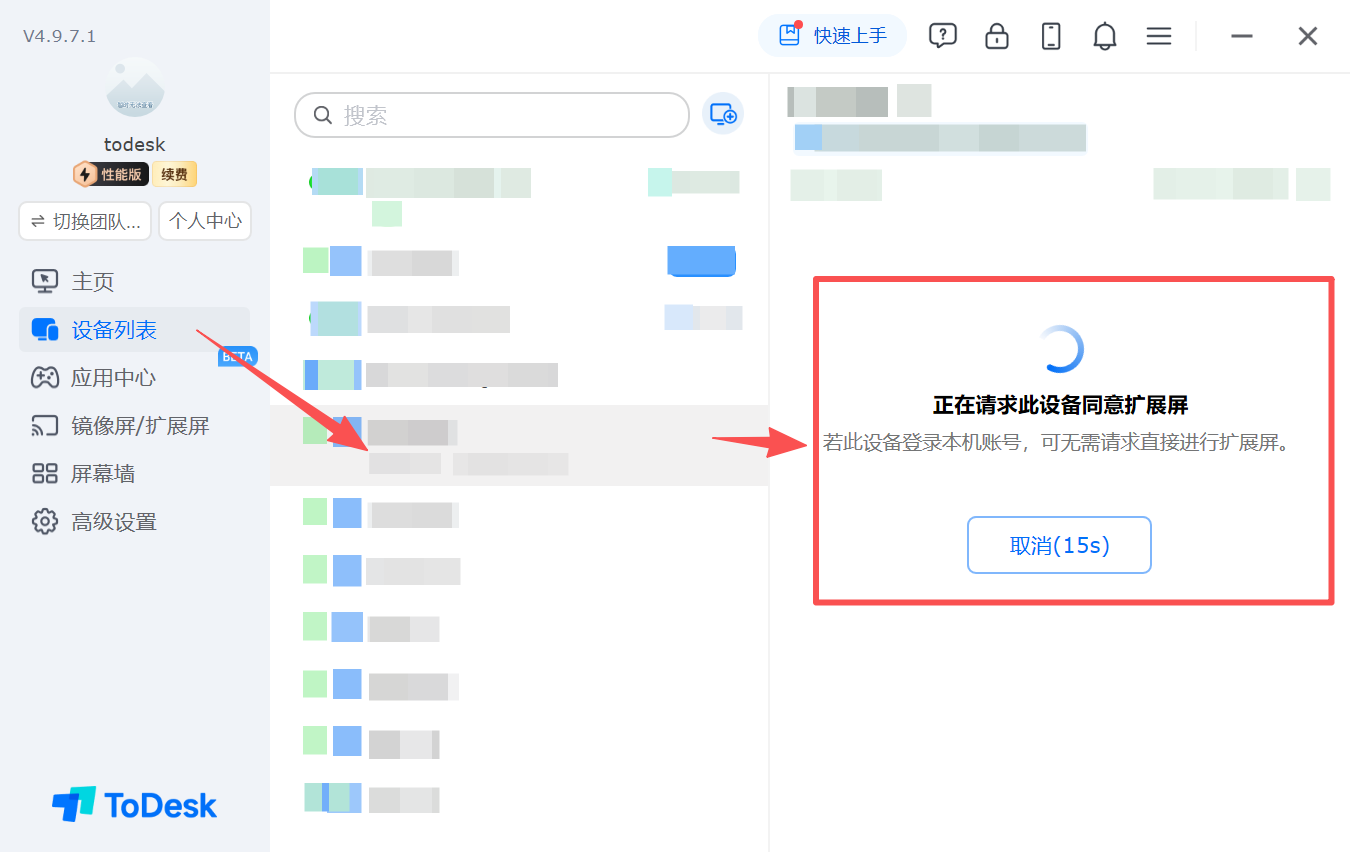Click the todesk profile avatar

point(135,87)
